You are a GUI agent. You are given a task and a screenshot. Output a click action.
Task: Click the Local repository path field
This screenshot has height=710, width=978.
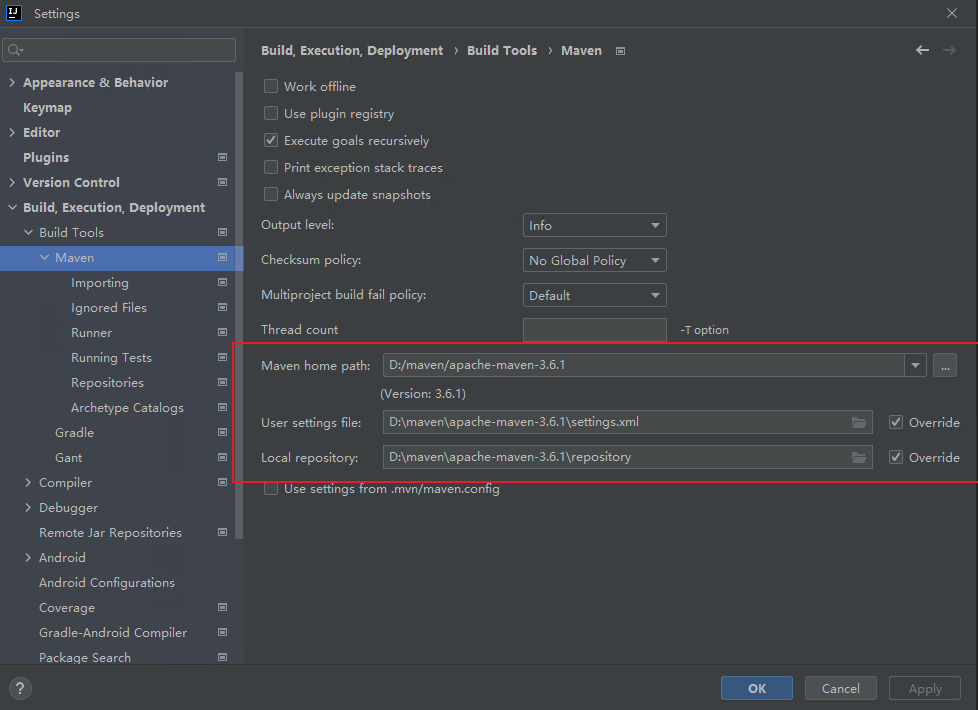627,457
